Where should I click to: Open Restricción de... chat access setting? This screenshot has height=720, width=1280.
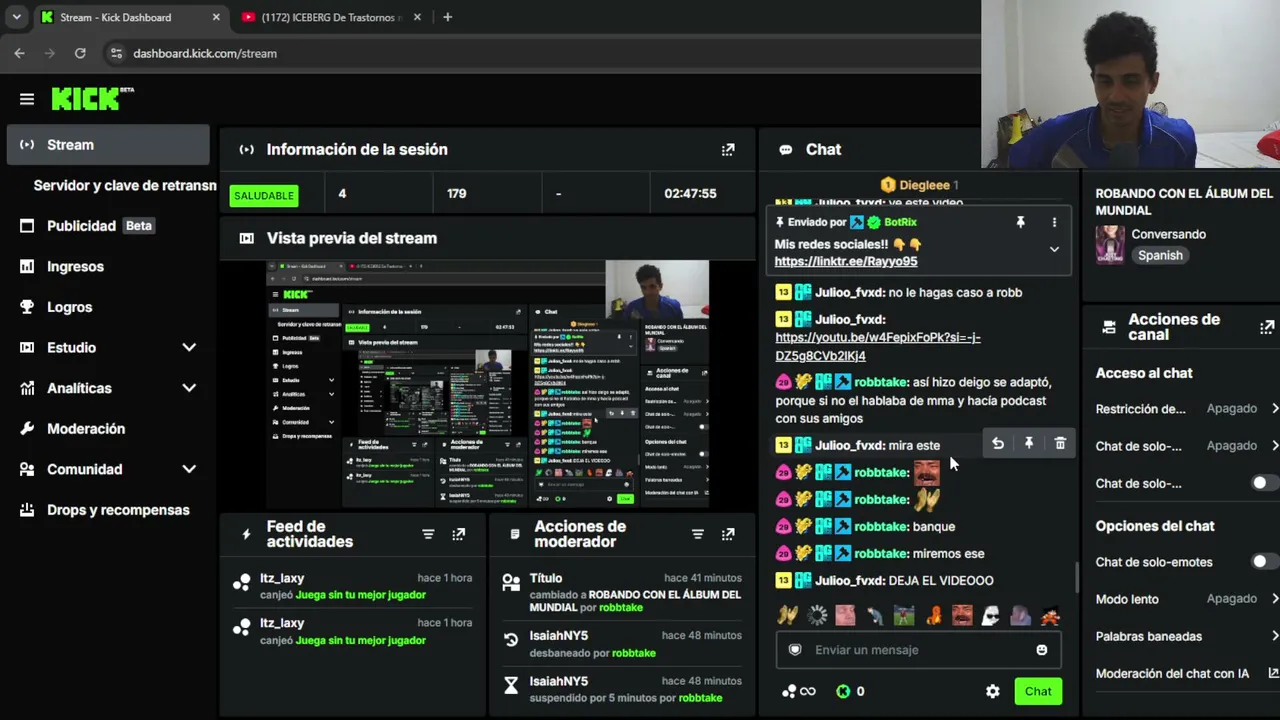coord(1187,409)
